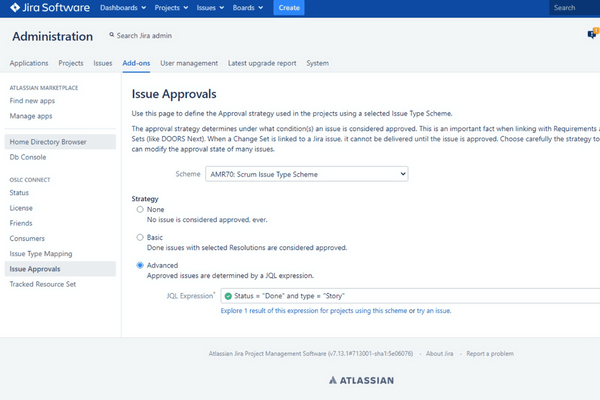Open Db Console in sidebar
Viewport: 600px width, 400px height.
coord(28,157)
